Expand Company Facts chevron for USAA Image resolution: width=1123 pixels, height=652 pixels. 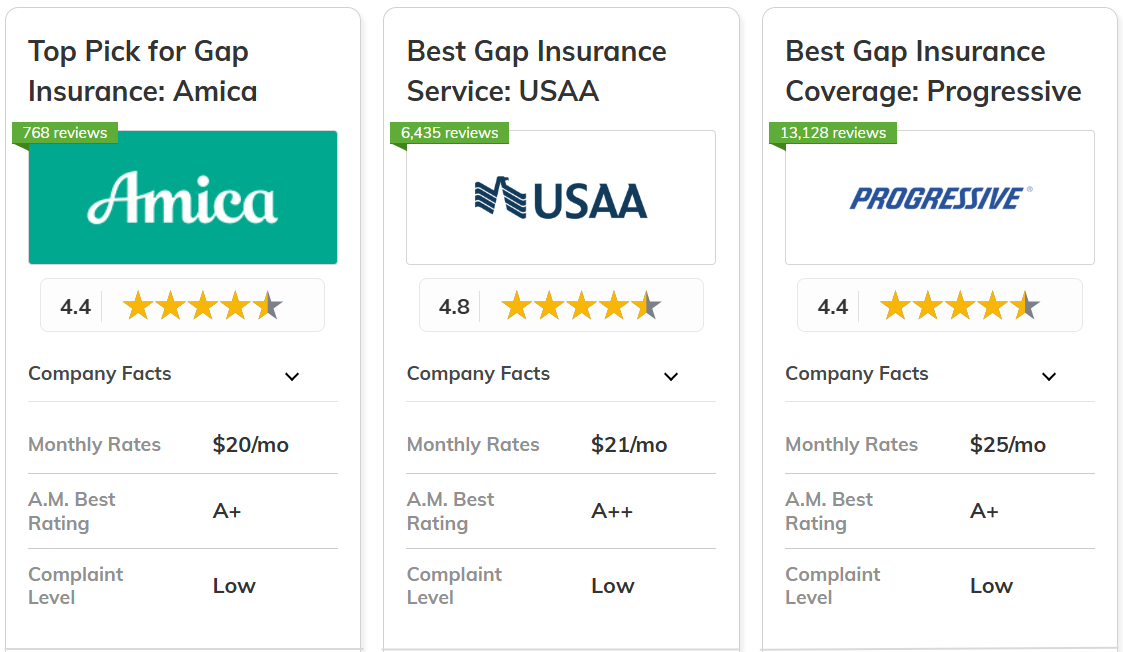[x=670, y=376]
